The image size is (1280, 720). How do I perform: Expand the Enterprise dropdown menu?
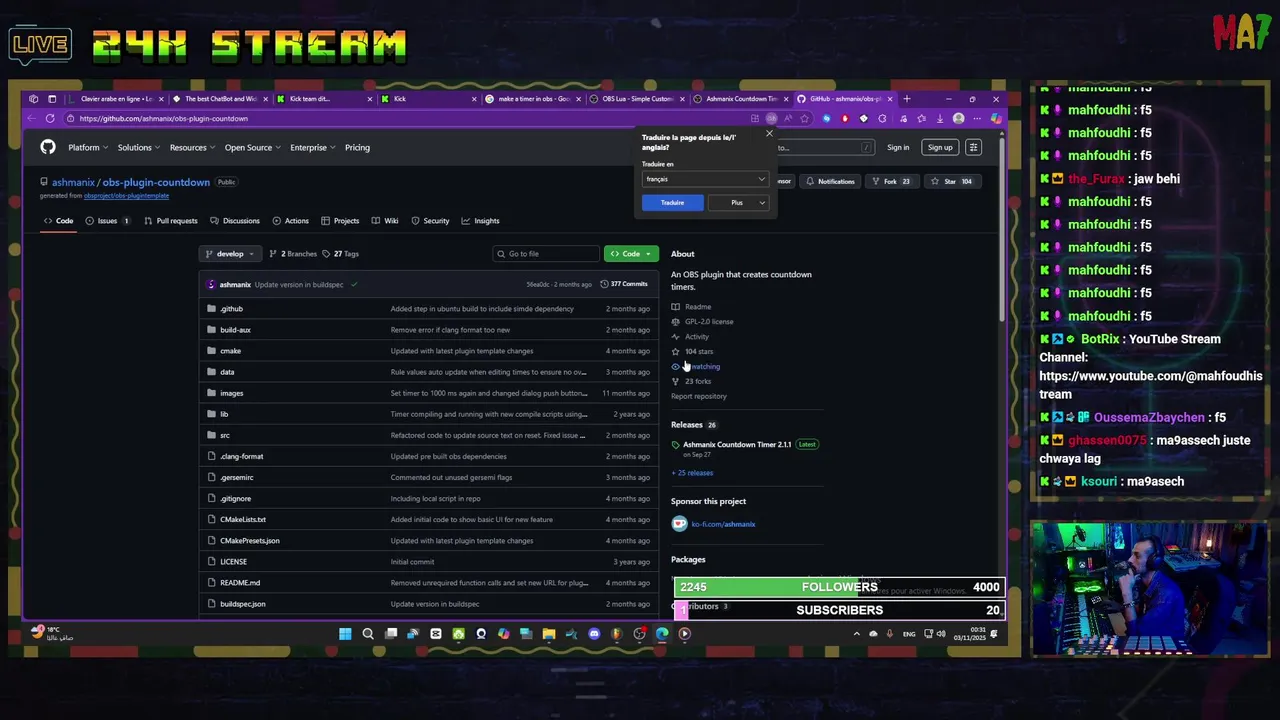(312, 147)
